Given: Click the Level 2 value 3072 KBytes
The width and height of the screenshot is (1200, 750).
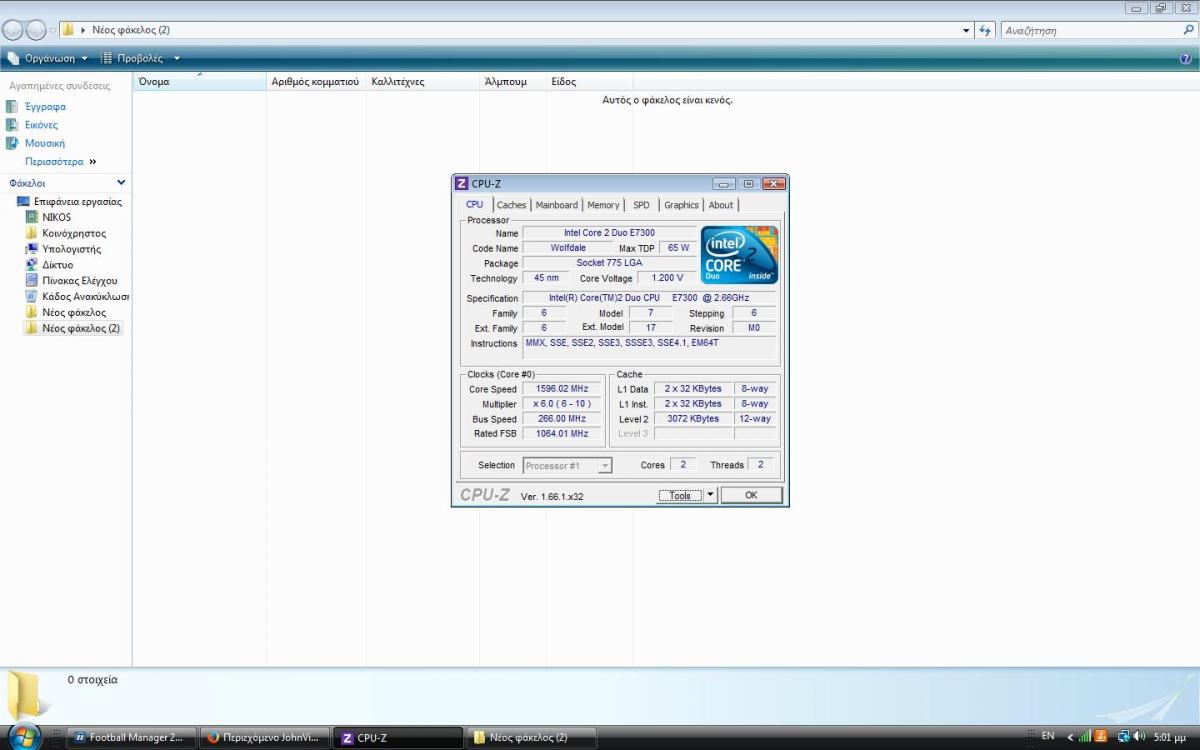Looking at the screenshot, I should point(693,419).
